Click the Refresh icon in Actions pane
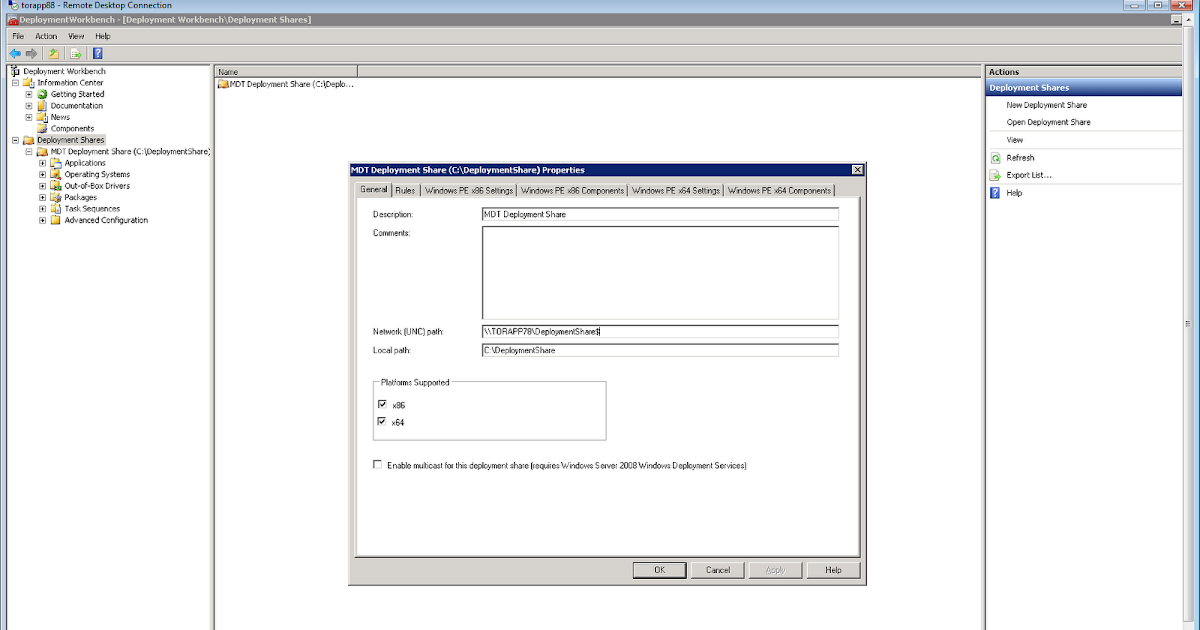This screenshot has width=1200, height=630. point(994,157)
